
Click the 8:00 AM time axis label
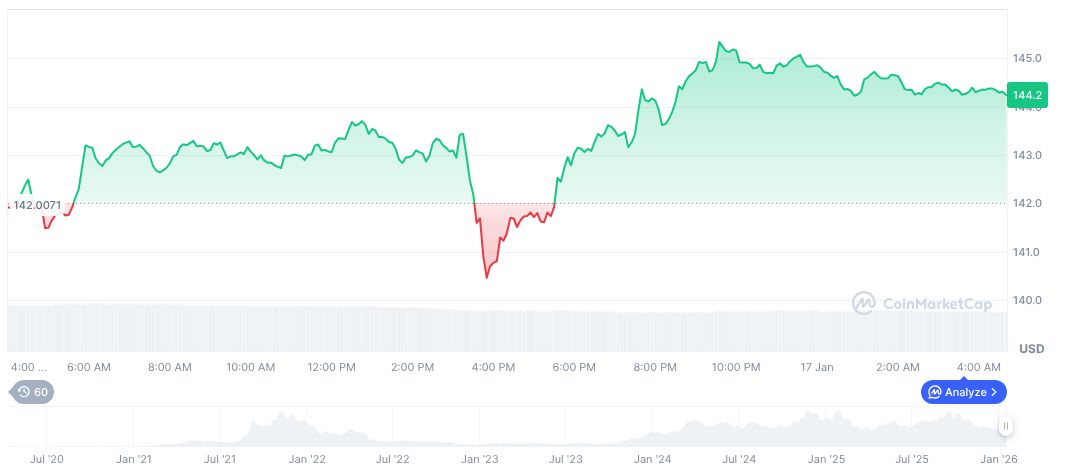169,367
